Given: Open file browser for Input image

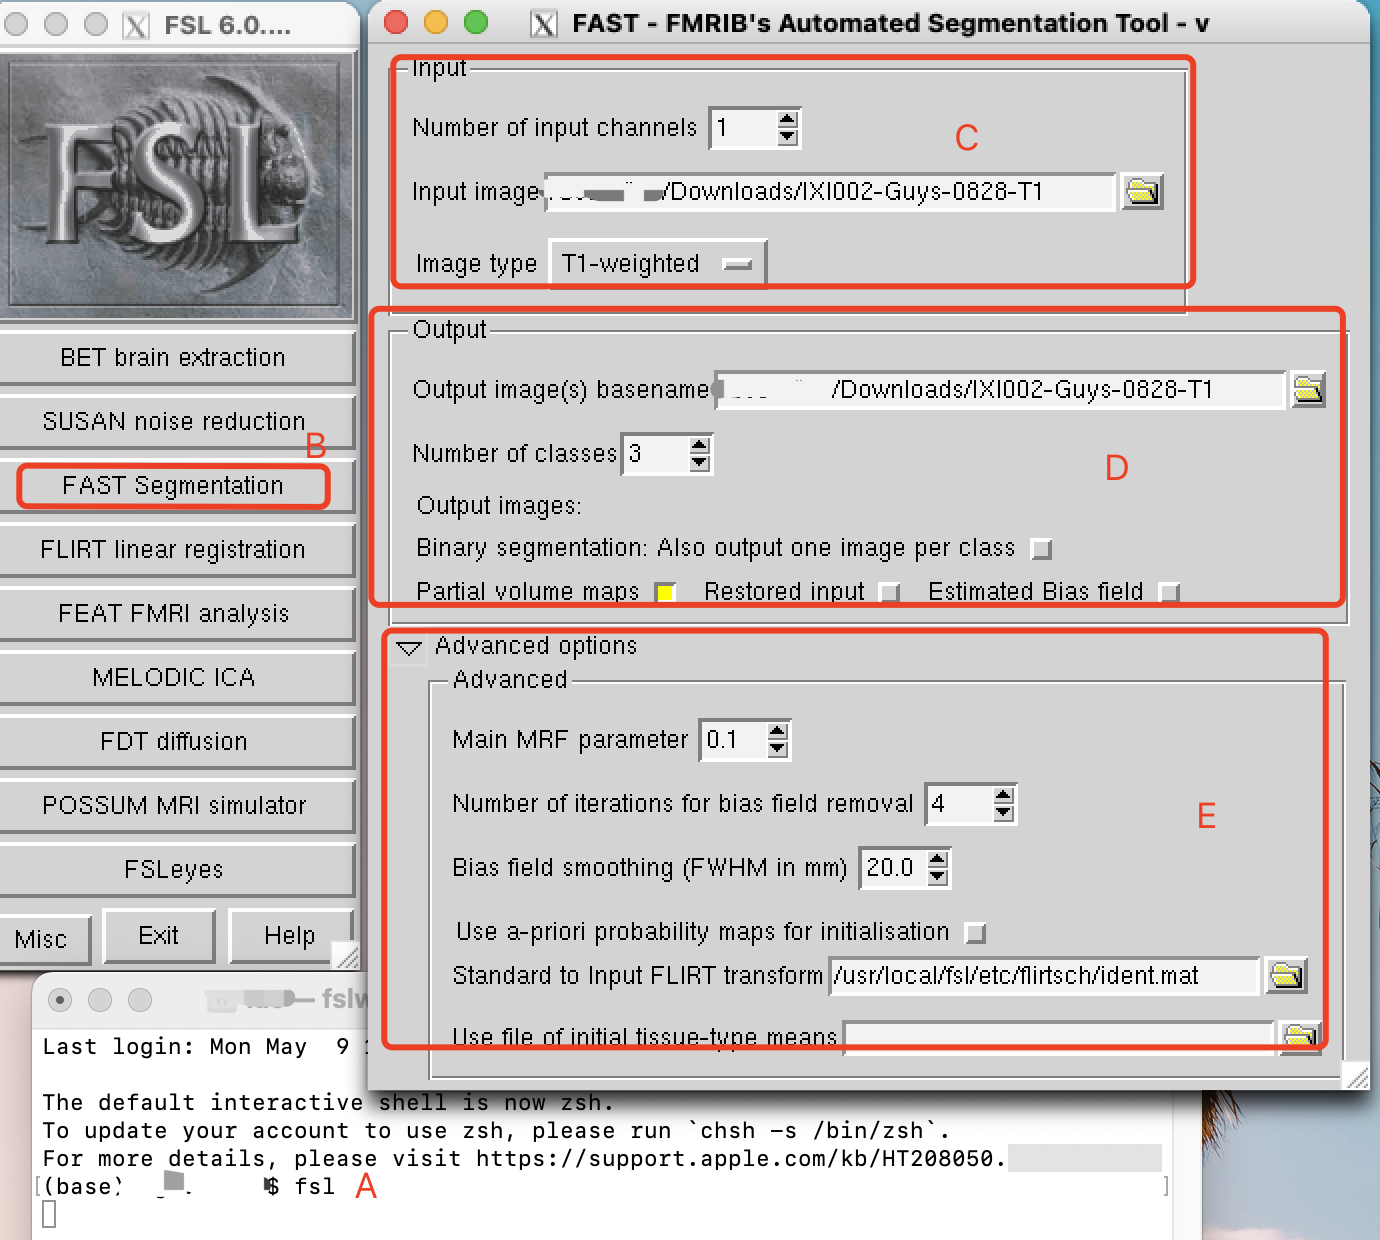Looking at the screenshot, I should [x=1142, y=191].
